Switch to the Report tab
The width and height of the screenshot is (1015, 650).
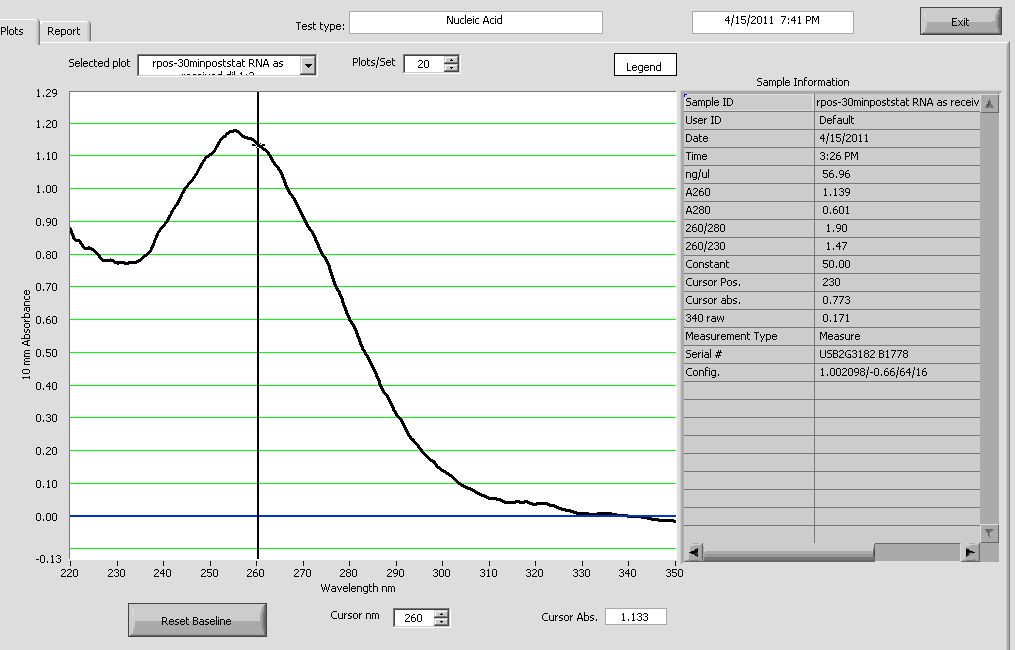click(x=64, y=31)
